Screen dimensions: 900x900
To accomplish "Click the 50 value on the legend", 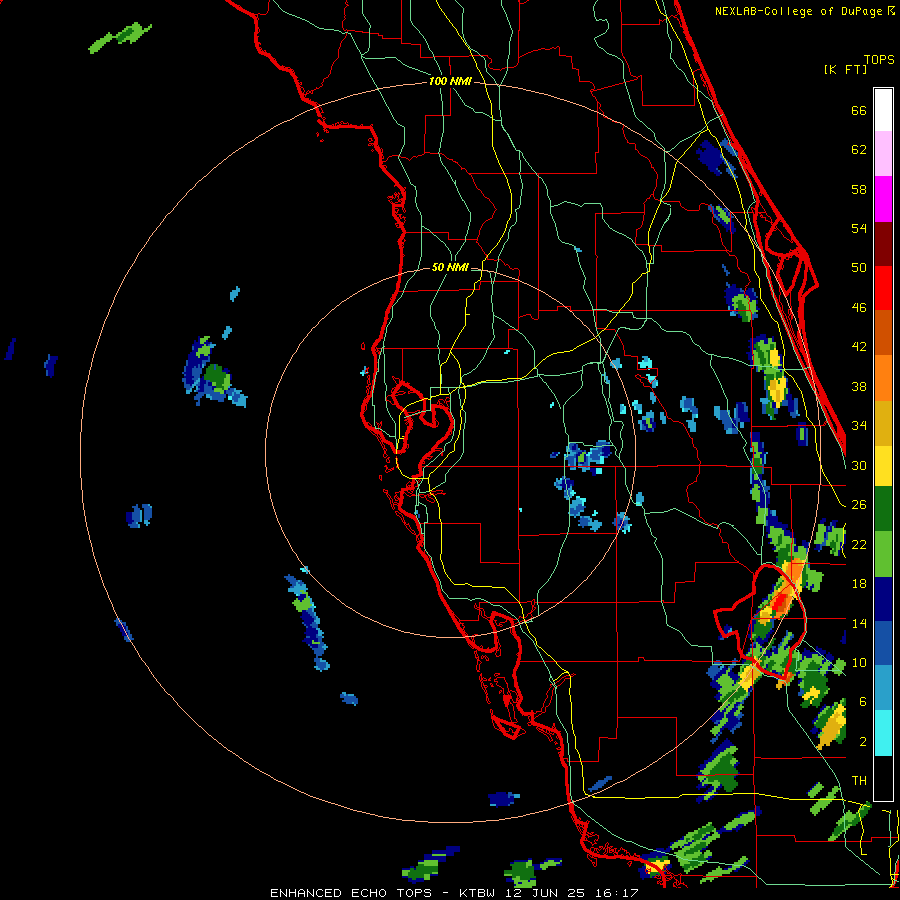I will pyautogui.click(x=859, y=267).
